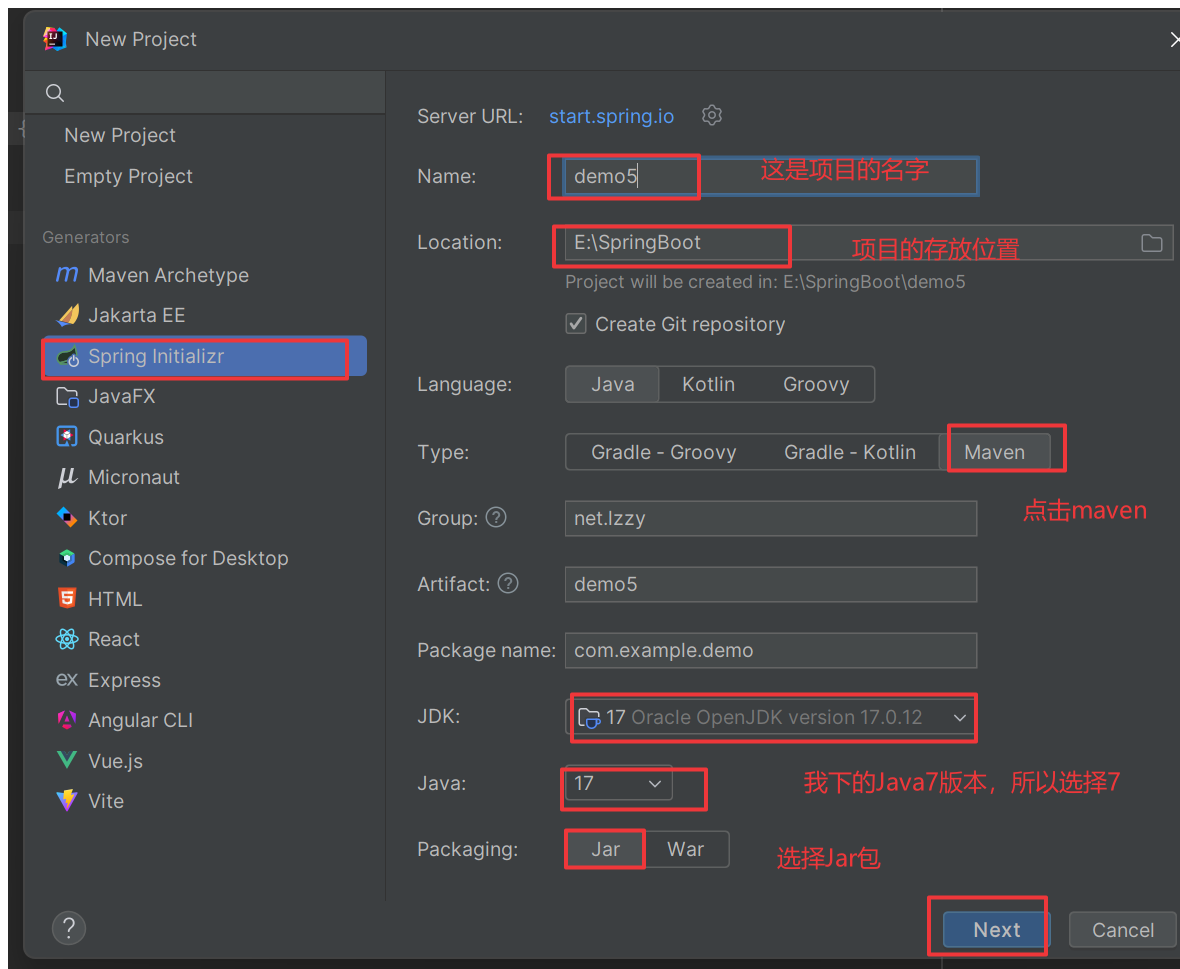Click the Artifact field demo5

pos(771,585)
